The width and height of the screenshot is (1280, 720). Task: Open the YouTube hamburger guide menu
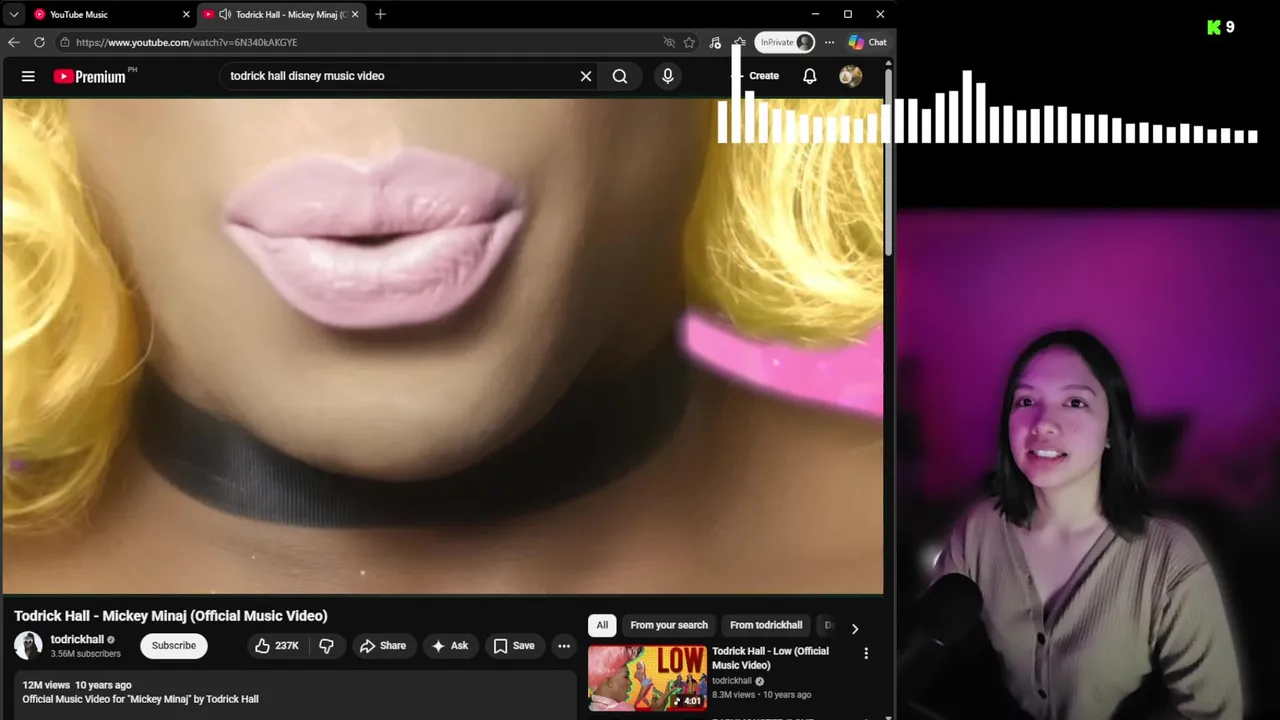28,76
